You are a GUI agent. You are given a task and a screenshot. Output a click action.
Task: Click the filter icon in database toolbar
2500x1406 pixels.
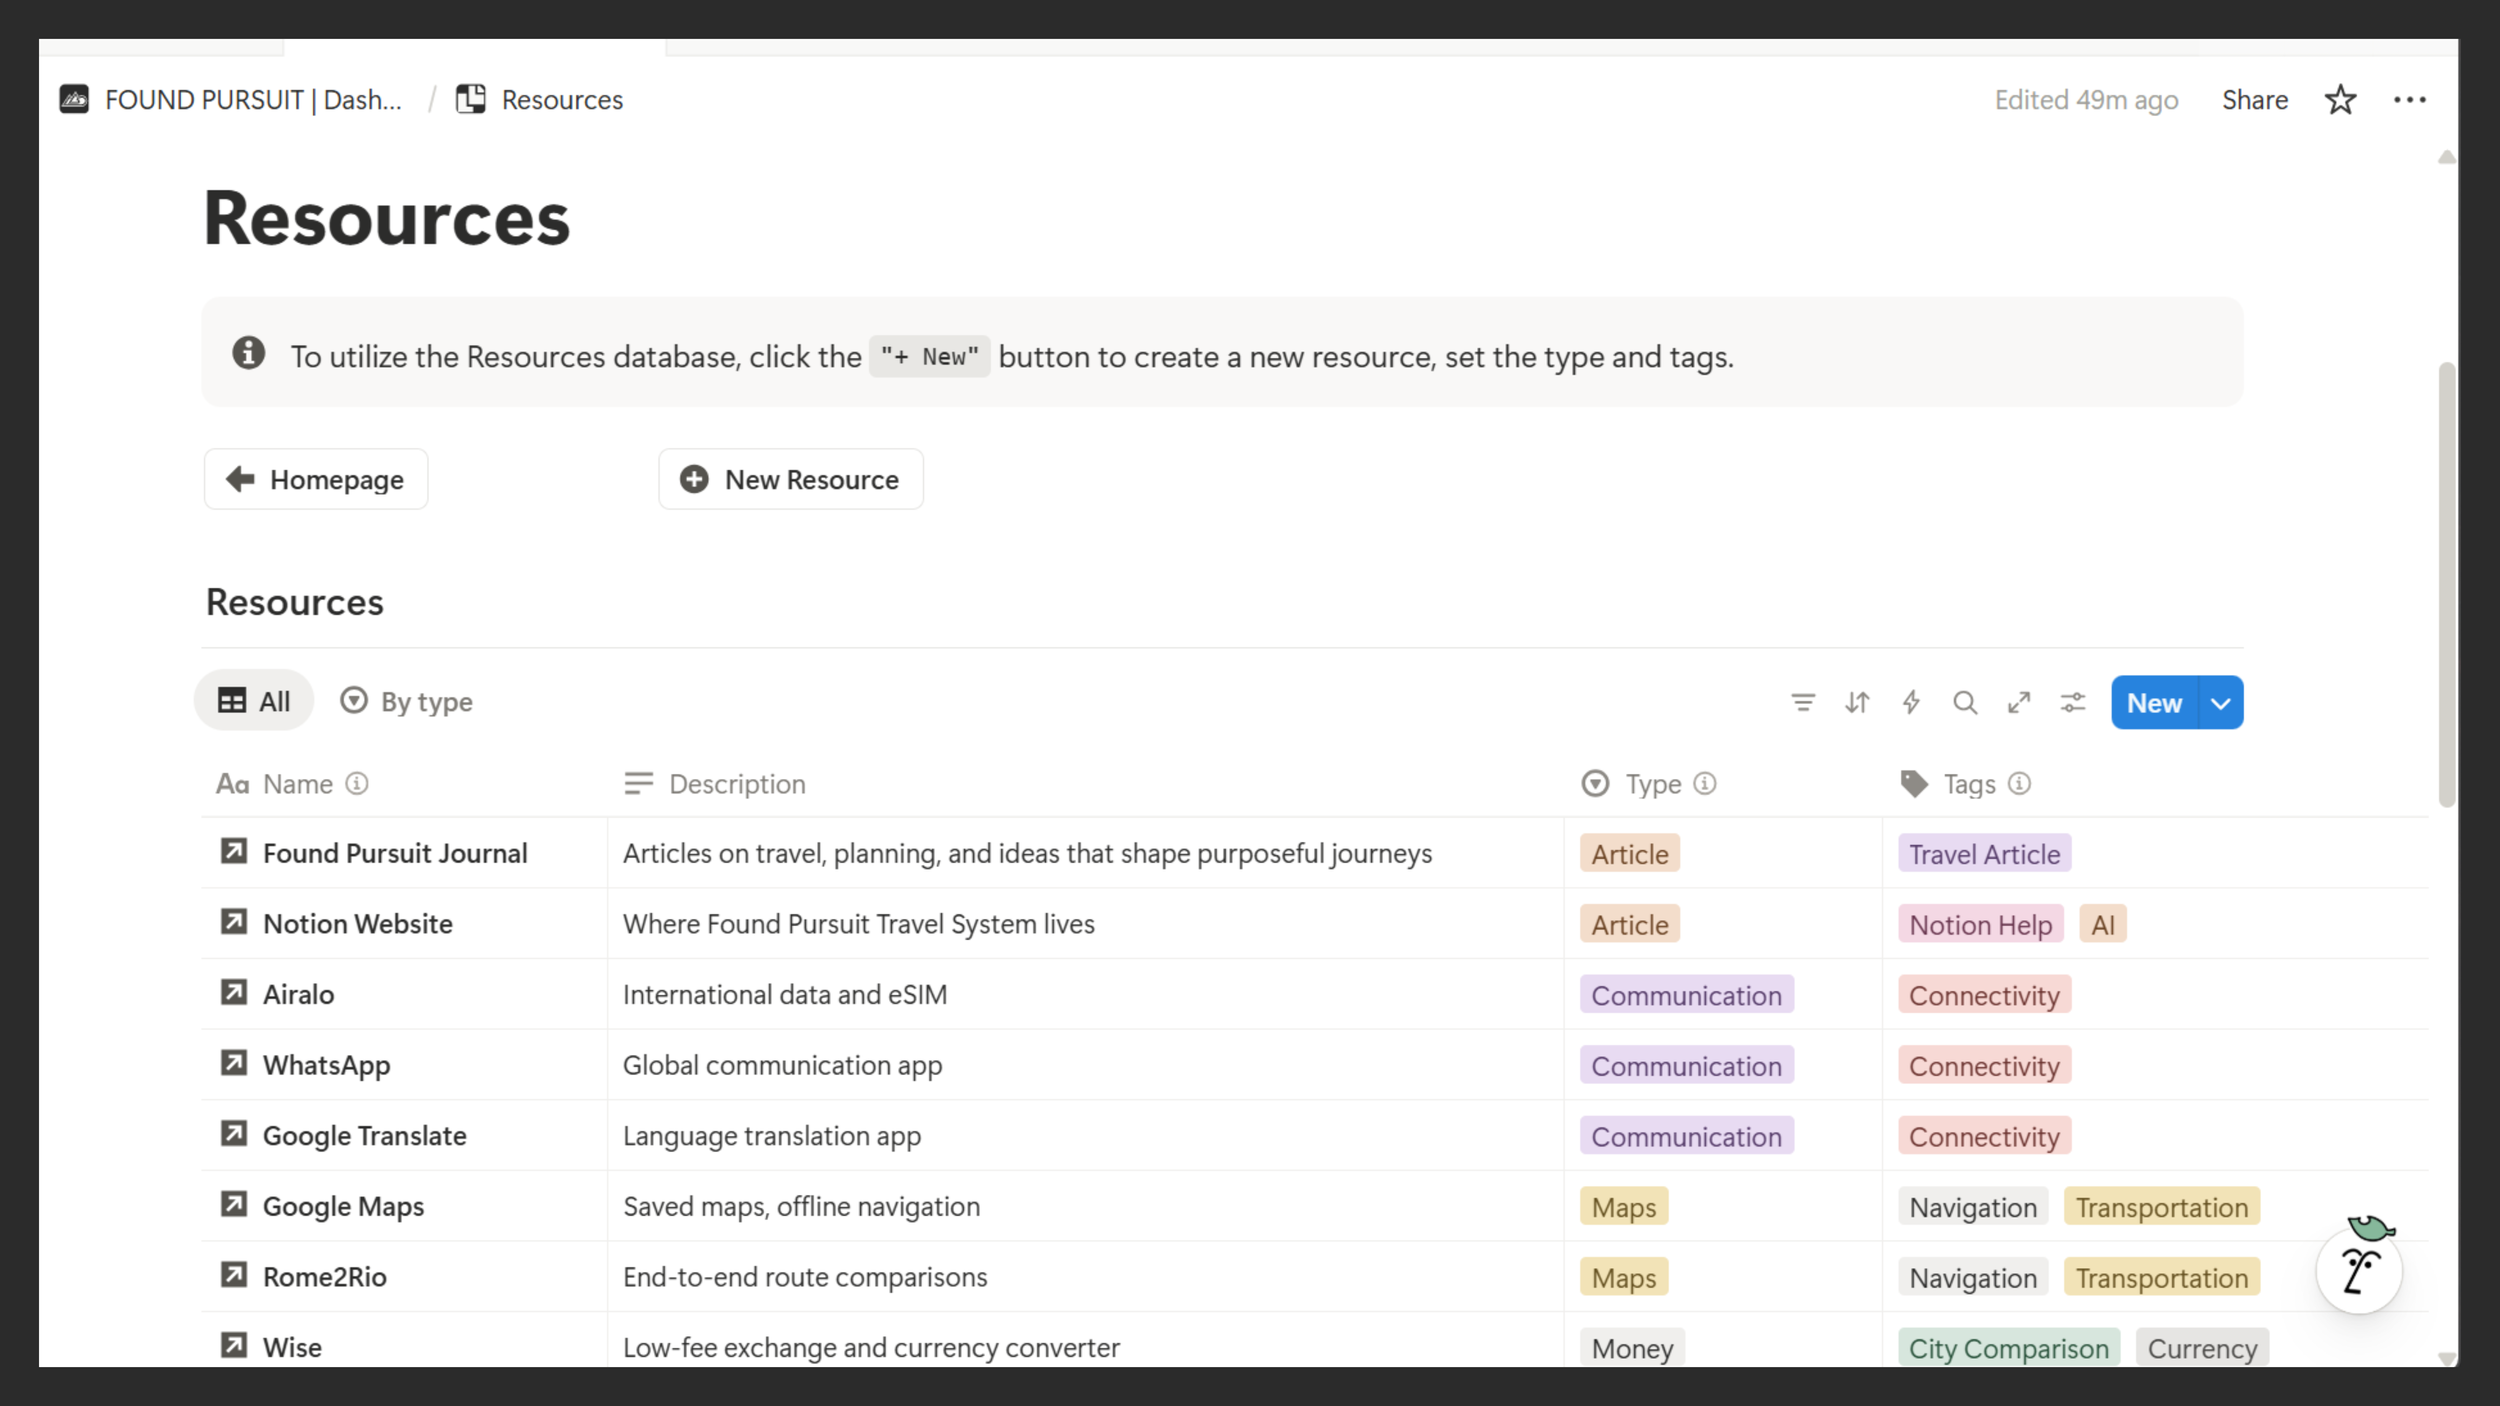pyautogui.click(x=1802, y=703)
